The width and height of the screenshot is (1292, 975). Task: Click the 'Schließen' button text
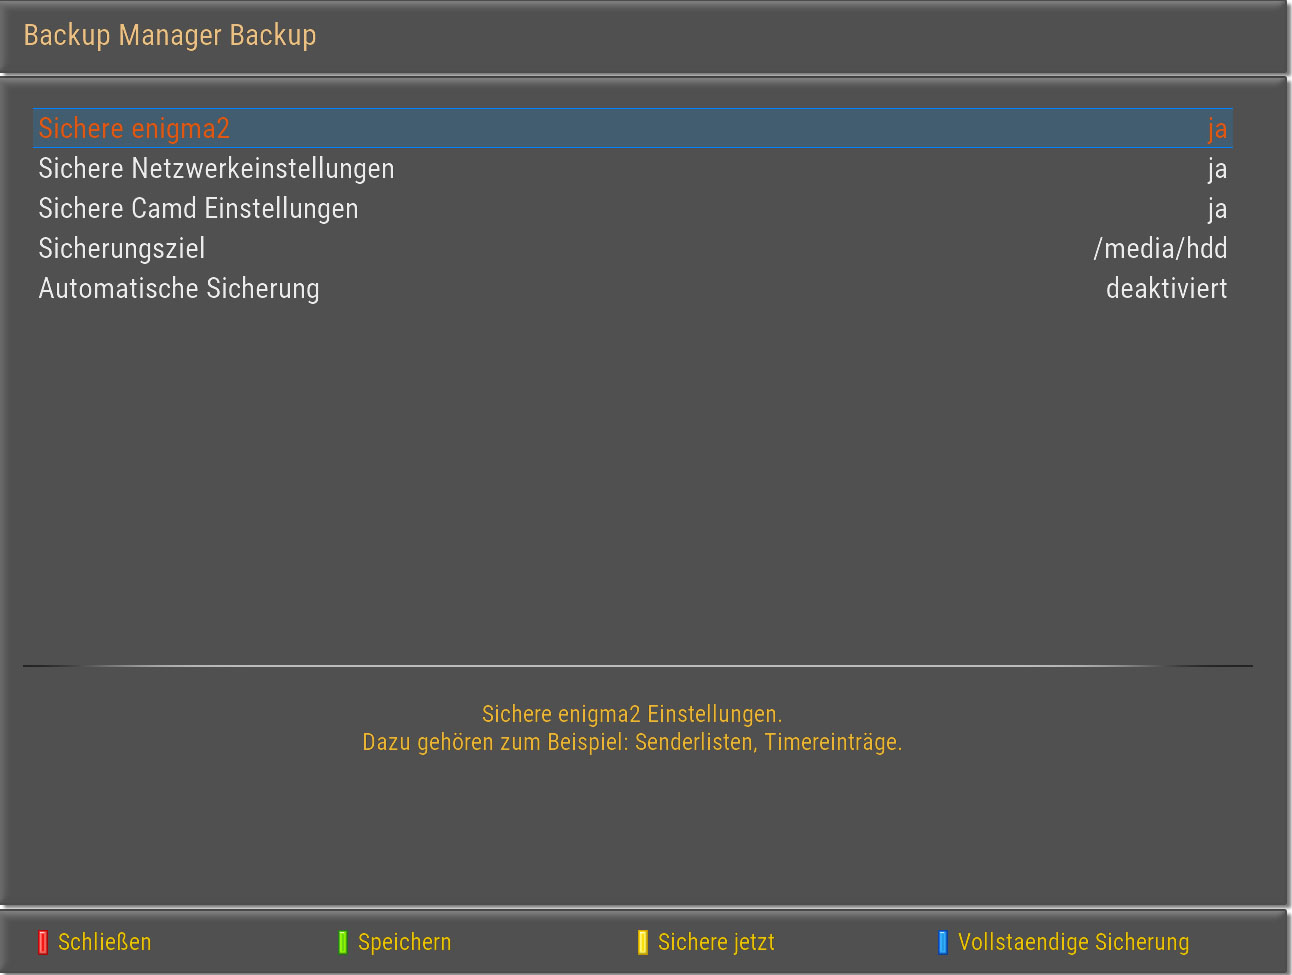click(105, 942)
